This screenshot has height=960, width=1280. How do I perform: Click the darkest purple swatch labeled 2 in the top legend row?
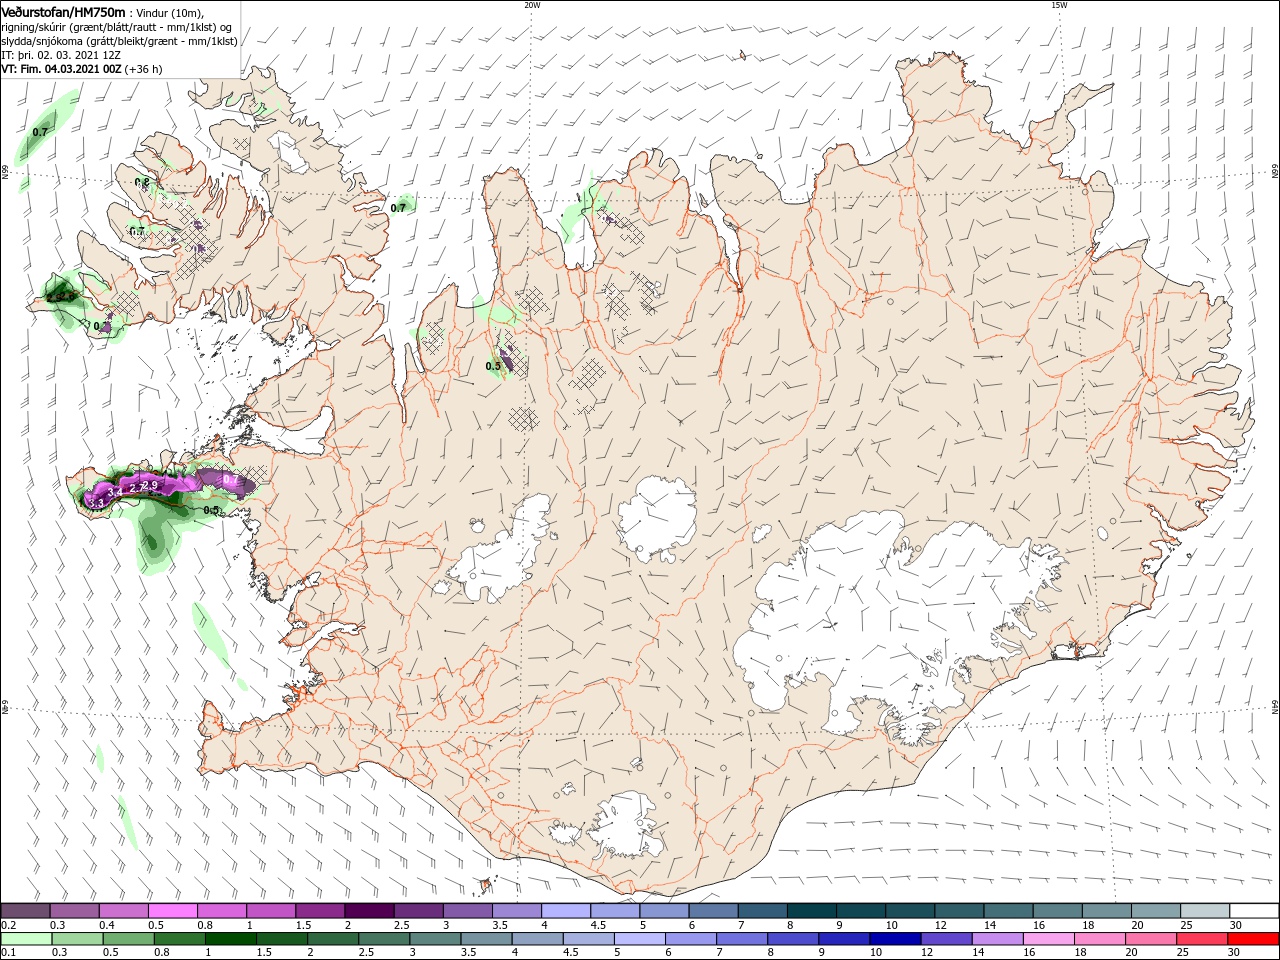(368, 911)
